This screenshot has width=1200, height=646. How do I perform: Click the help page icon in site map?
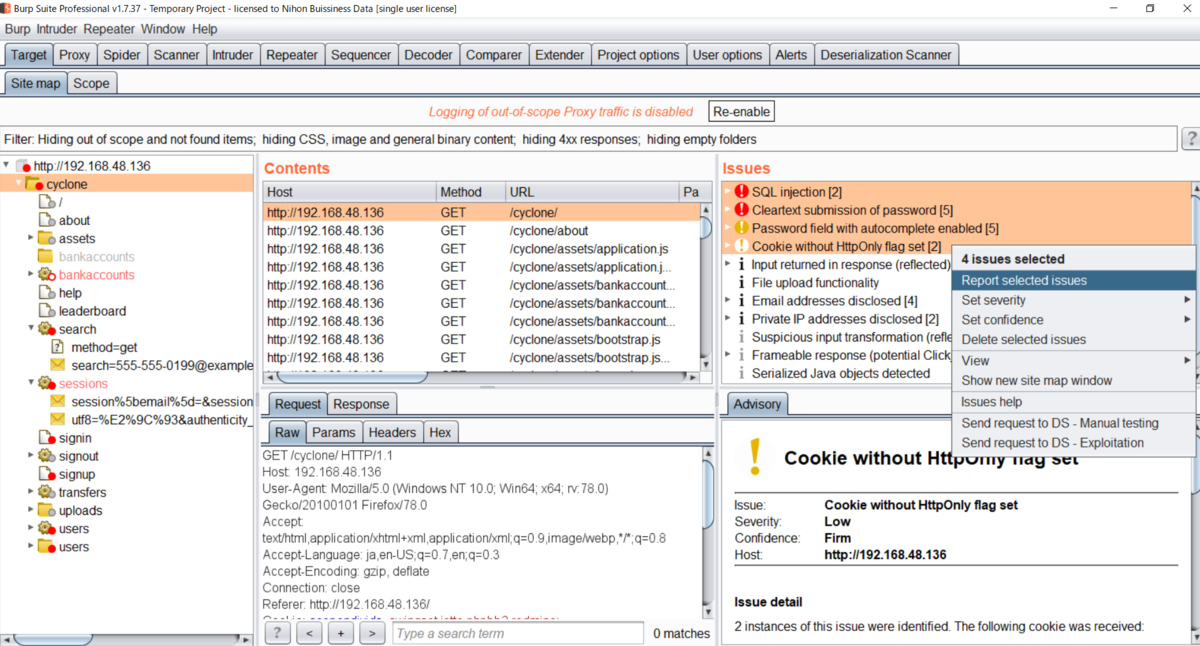(46, 293)
